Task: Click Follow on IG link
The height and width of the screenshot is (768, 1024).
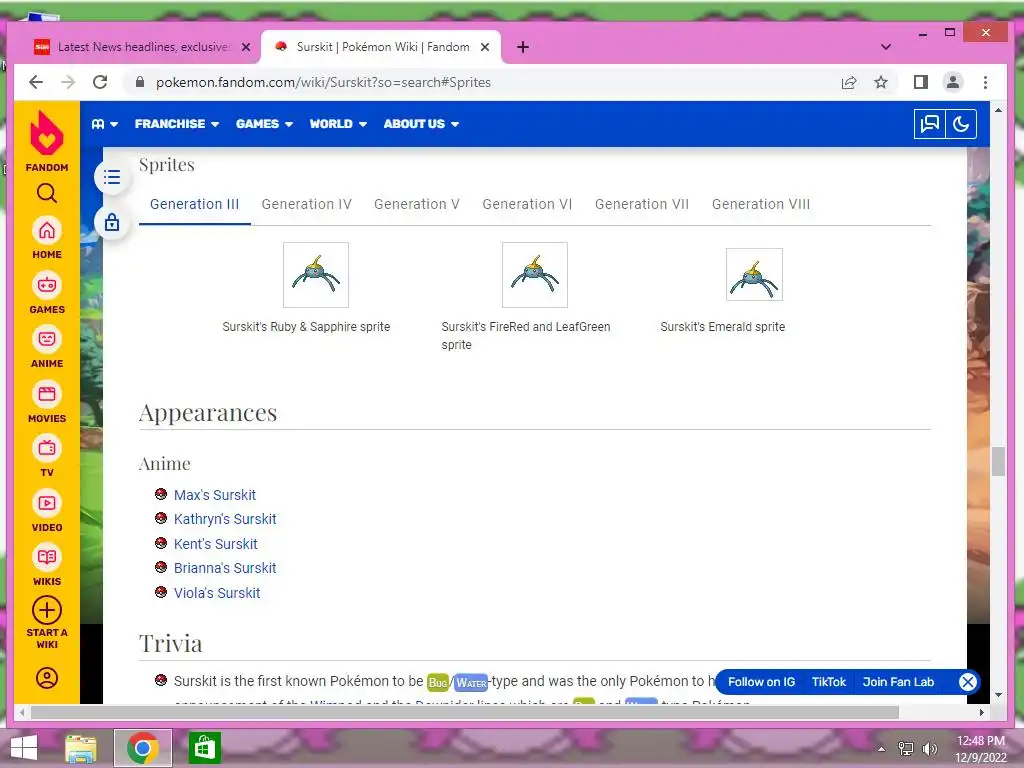Action: pos(761,682)
